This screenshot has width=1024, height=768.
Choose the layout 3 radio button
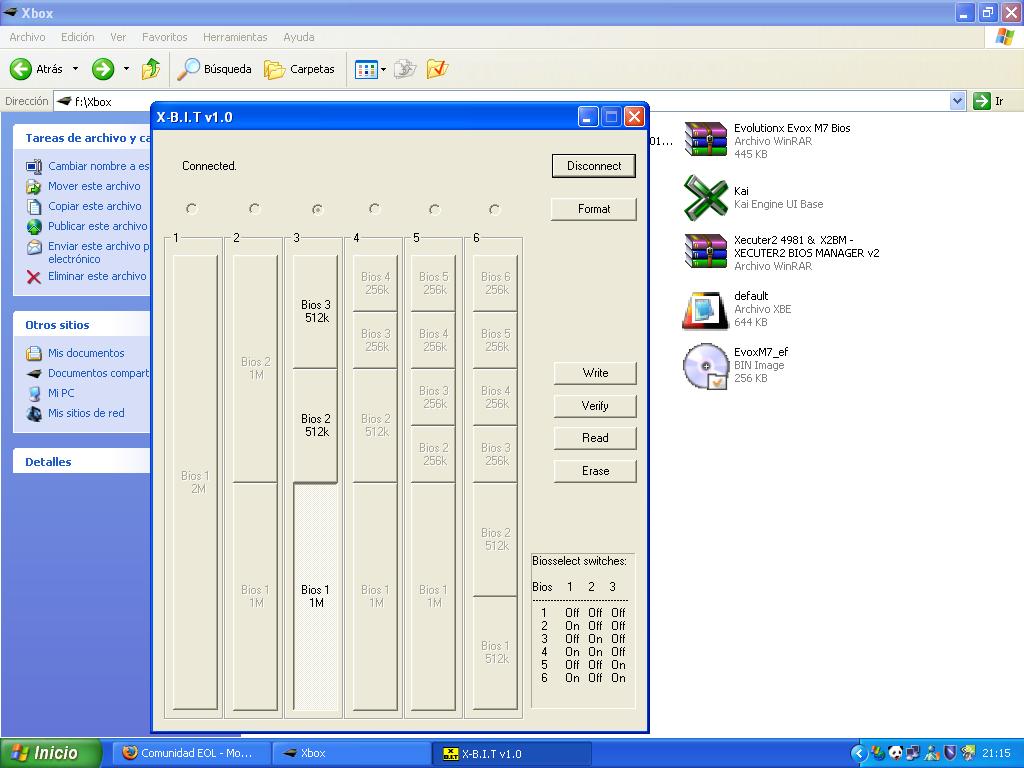[317, 209]
